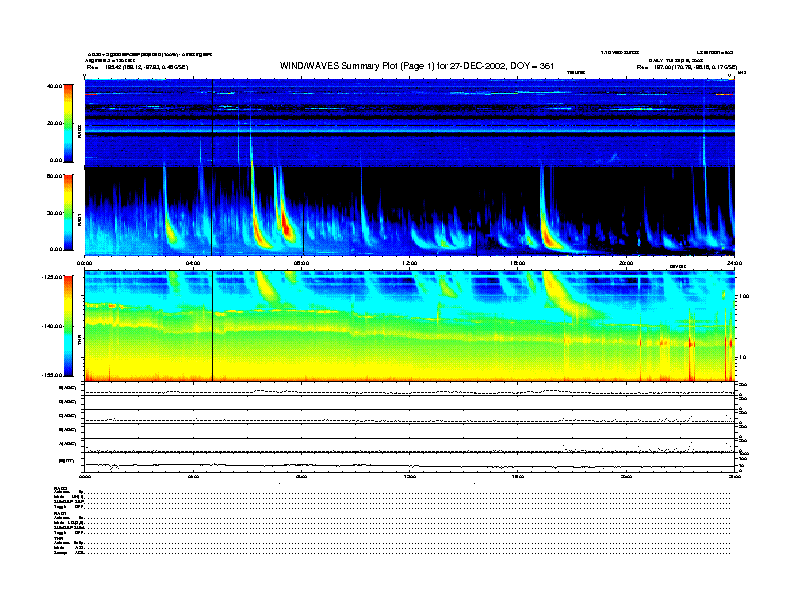Click the 08:00 label under the RAD1 panel
Screen dimensions: 792x612
click(301, 263)
